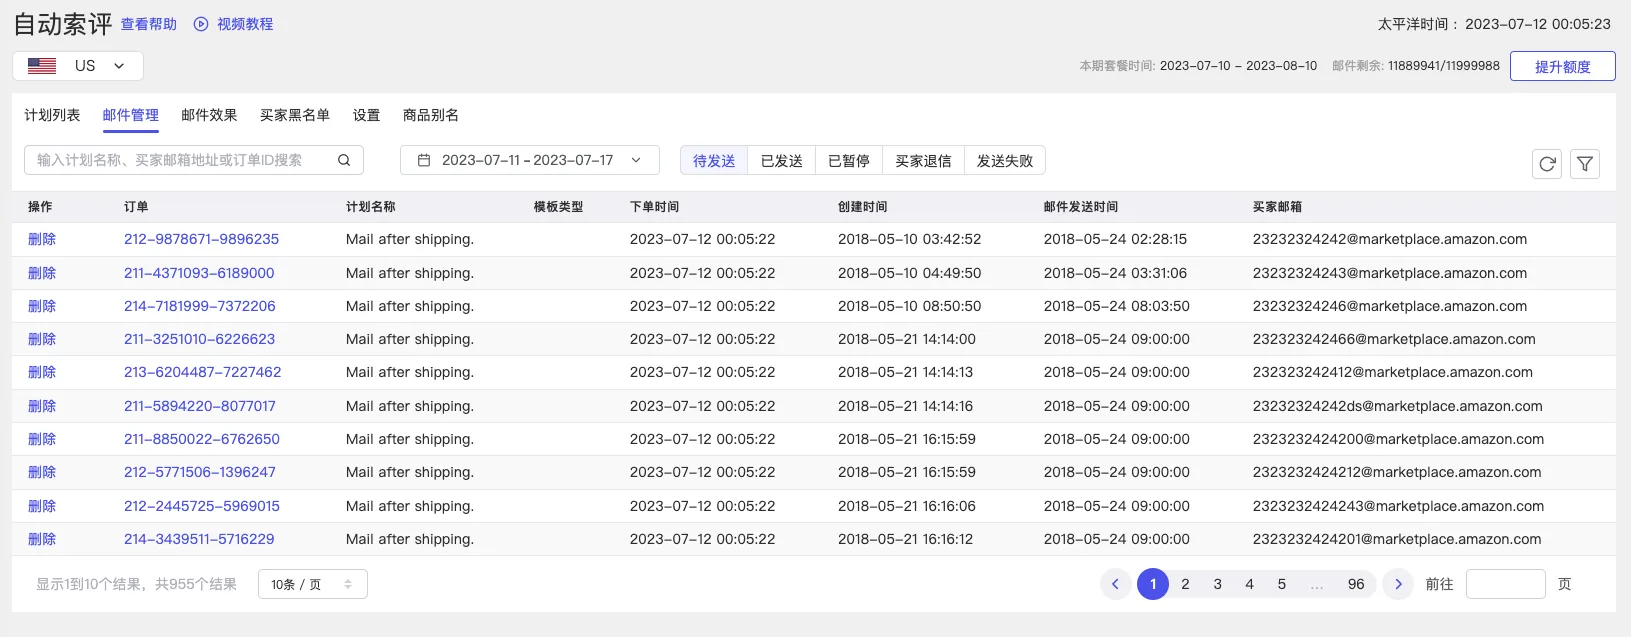Select the 待发送 status filter

pos(714,161)
